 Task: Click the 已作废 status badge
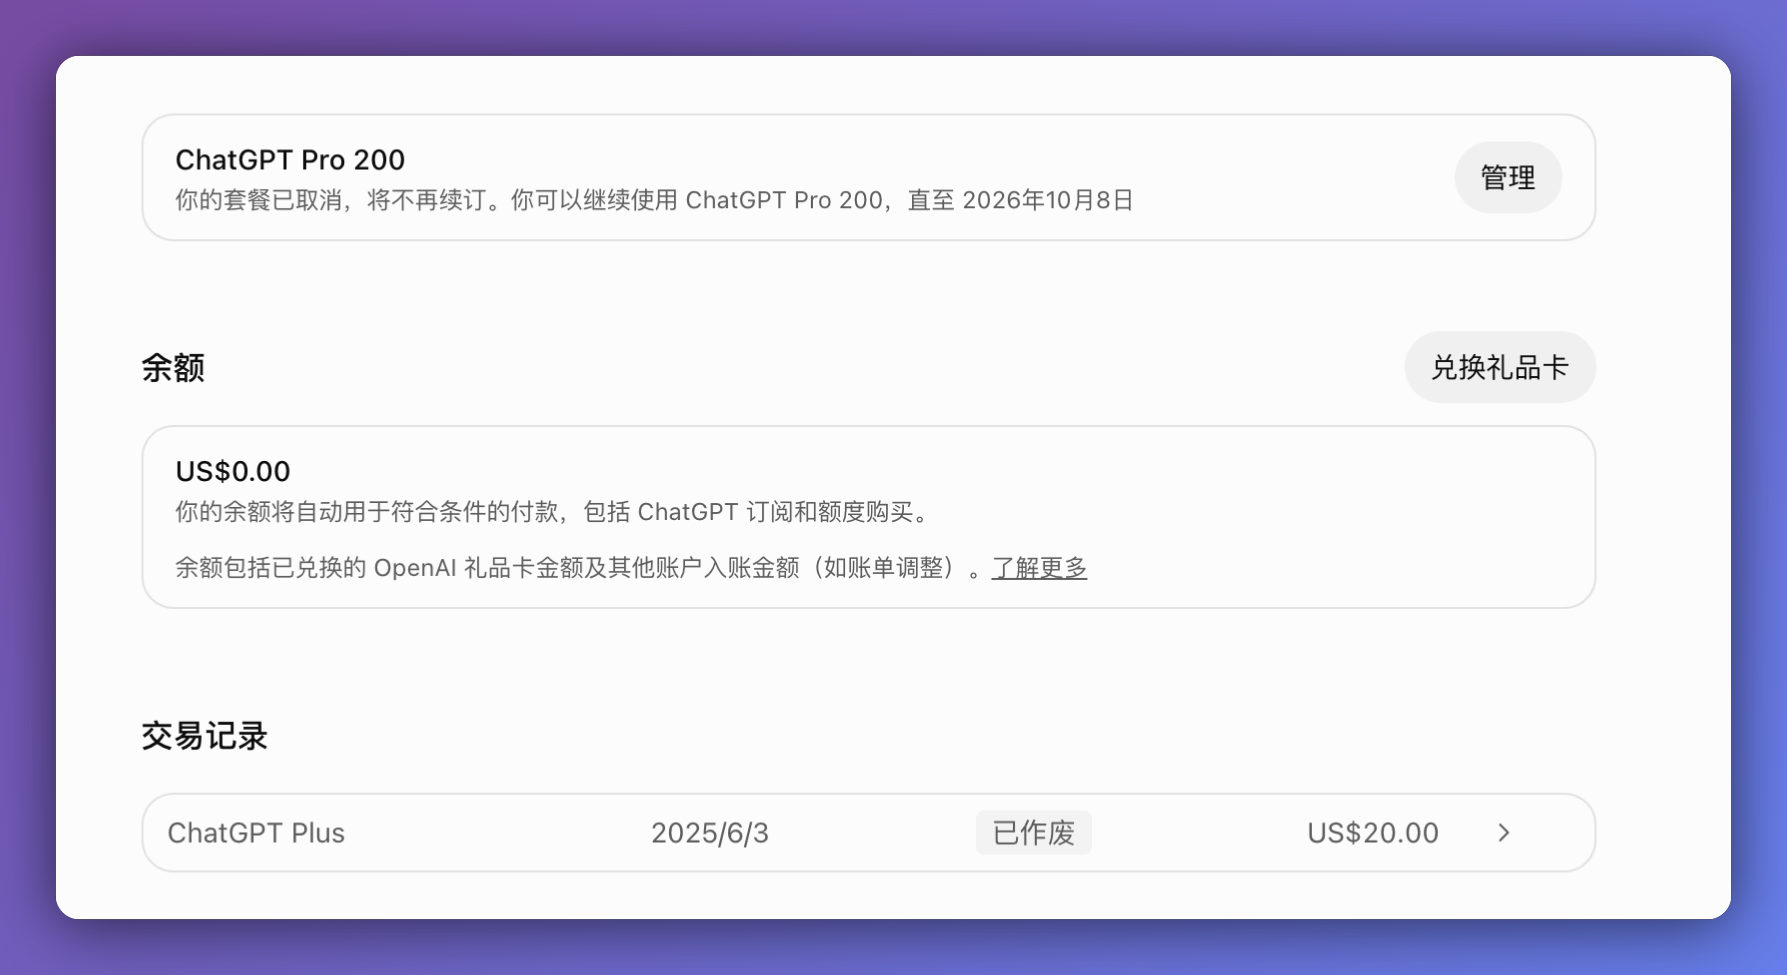(x=1033, y=833)
